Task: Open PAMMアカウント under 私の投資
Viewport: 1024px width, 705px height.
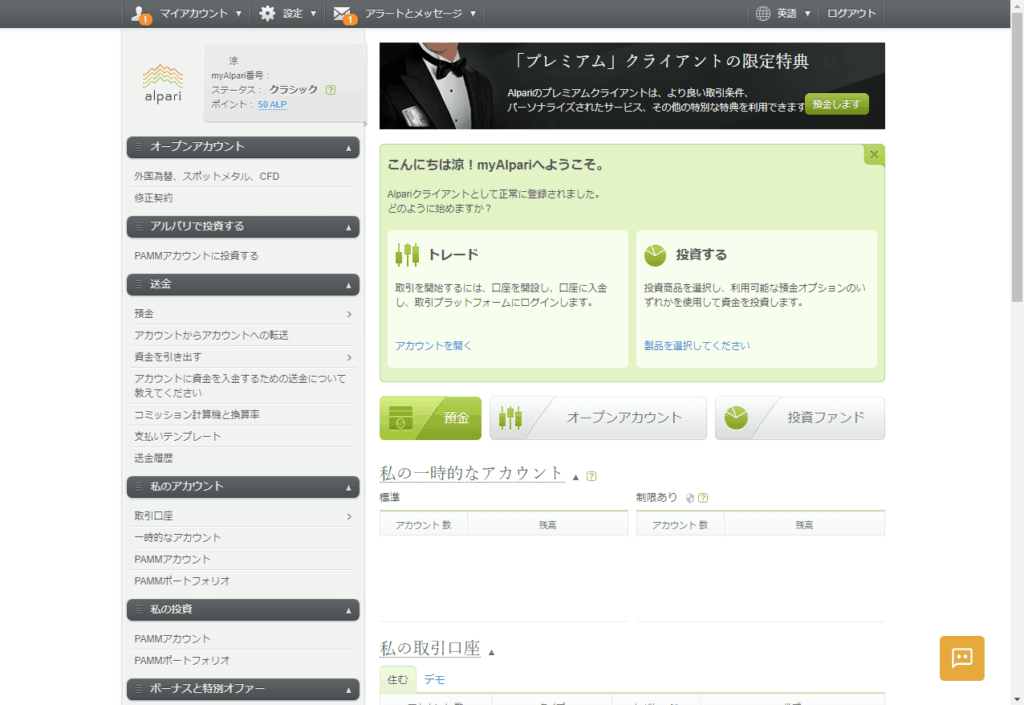Action: 172,639
